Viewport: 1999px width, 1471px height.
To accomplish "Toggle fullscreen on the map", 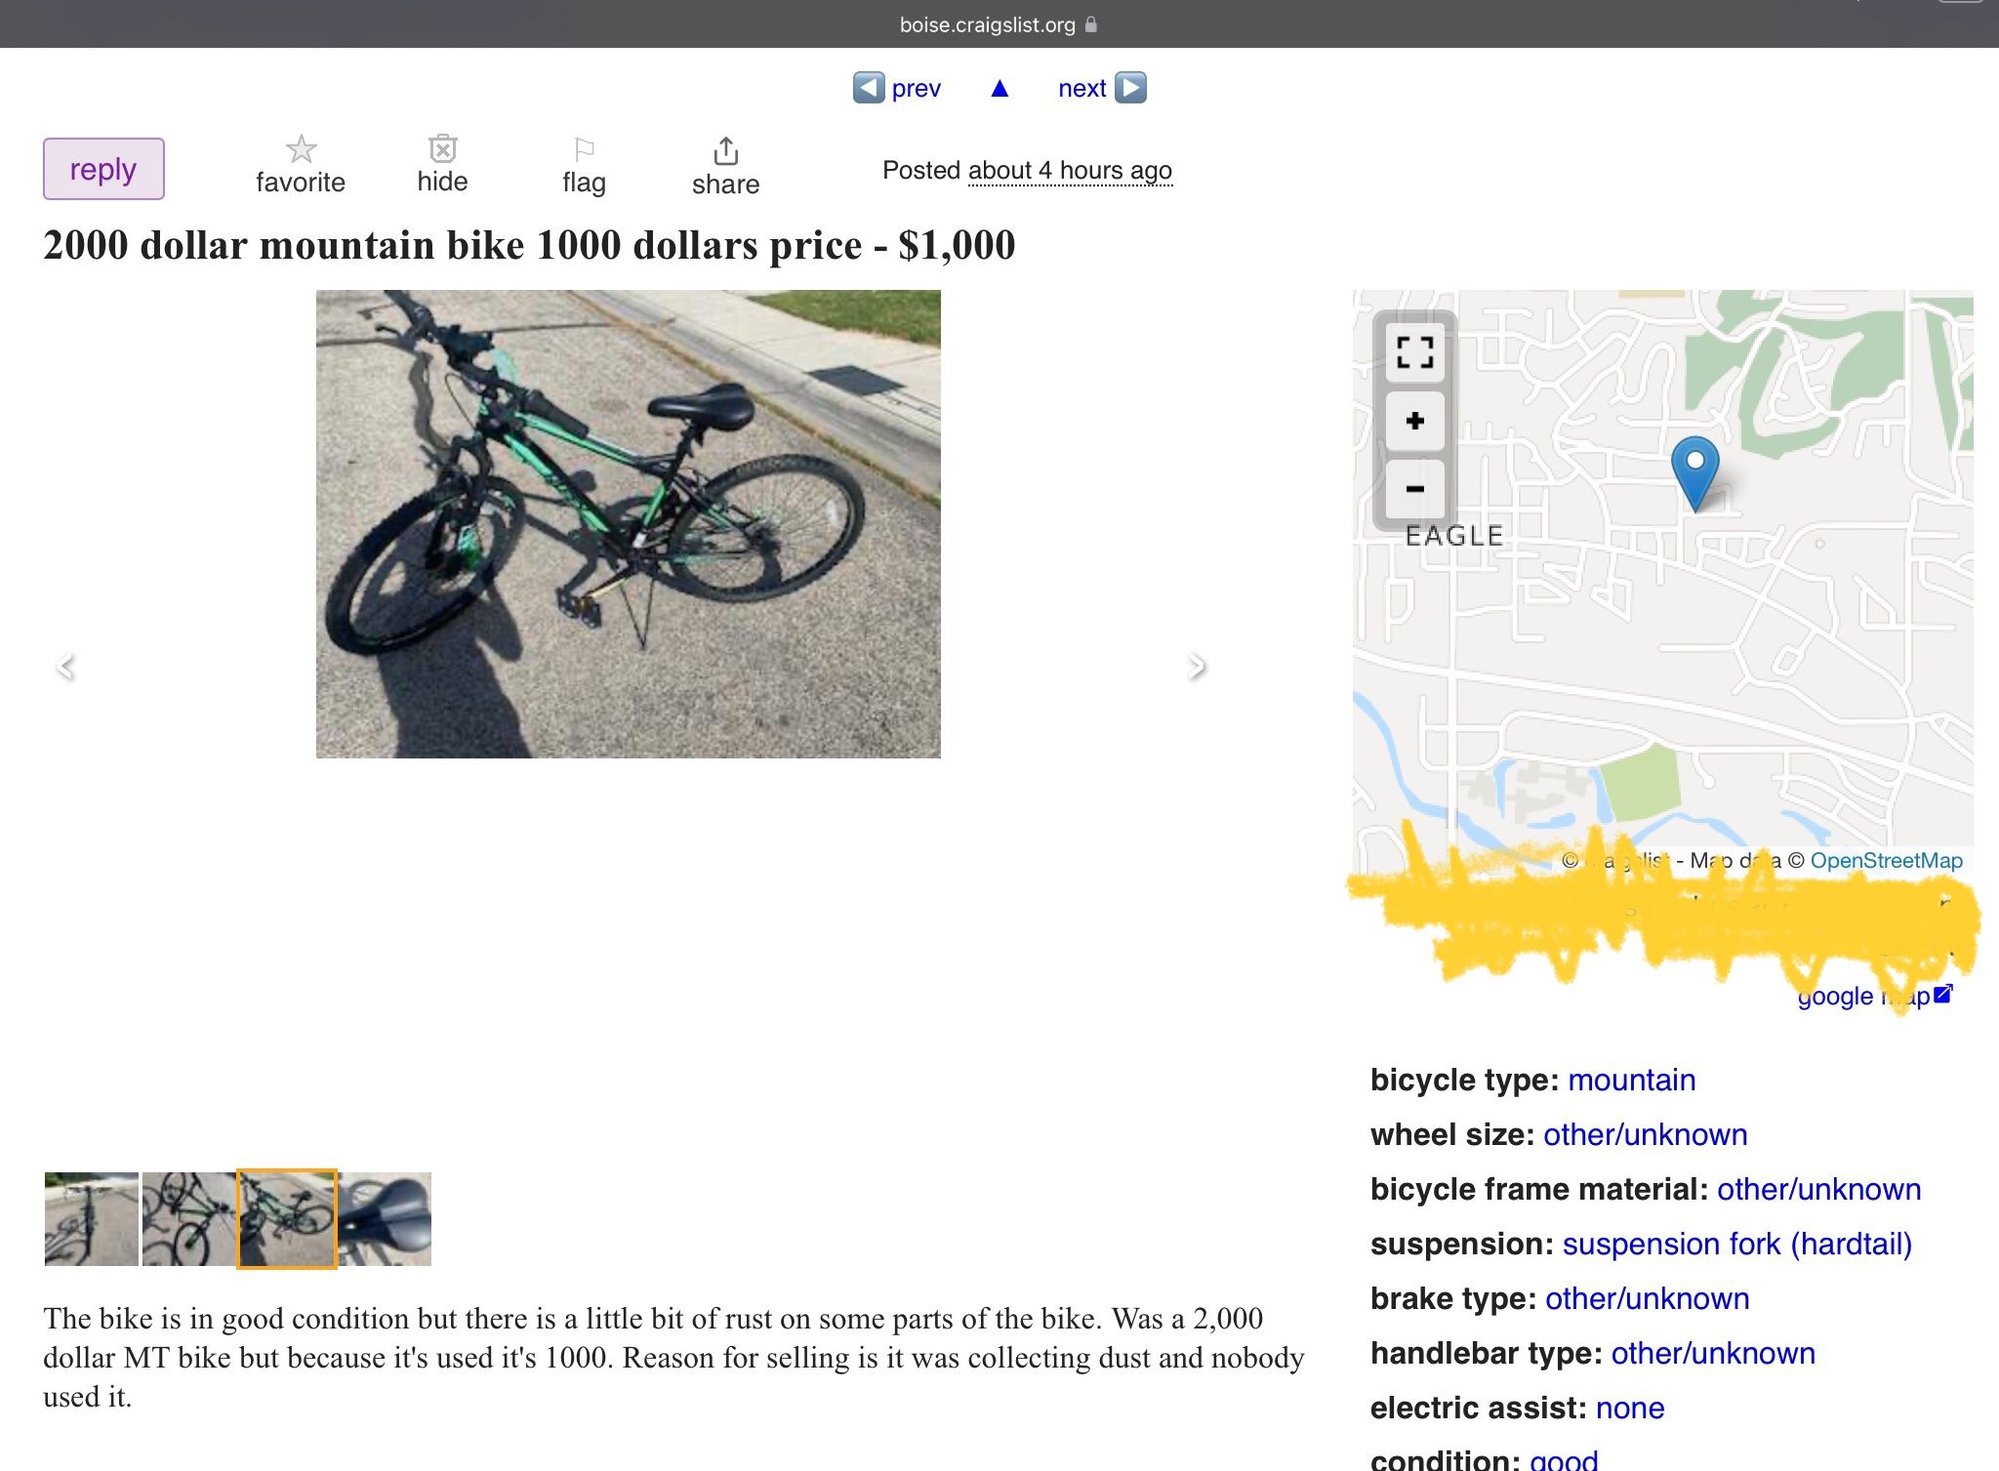I will 1415,353.
